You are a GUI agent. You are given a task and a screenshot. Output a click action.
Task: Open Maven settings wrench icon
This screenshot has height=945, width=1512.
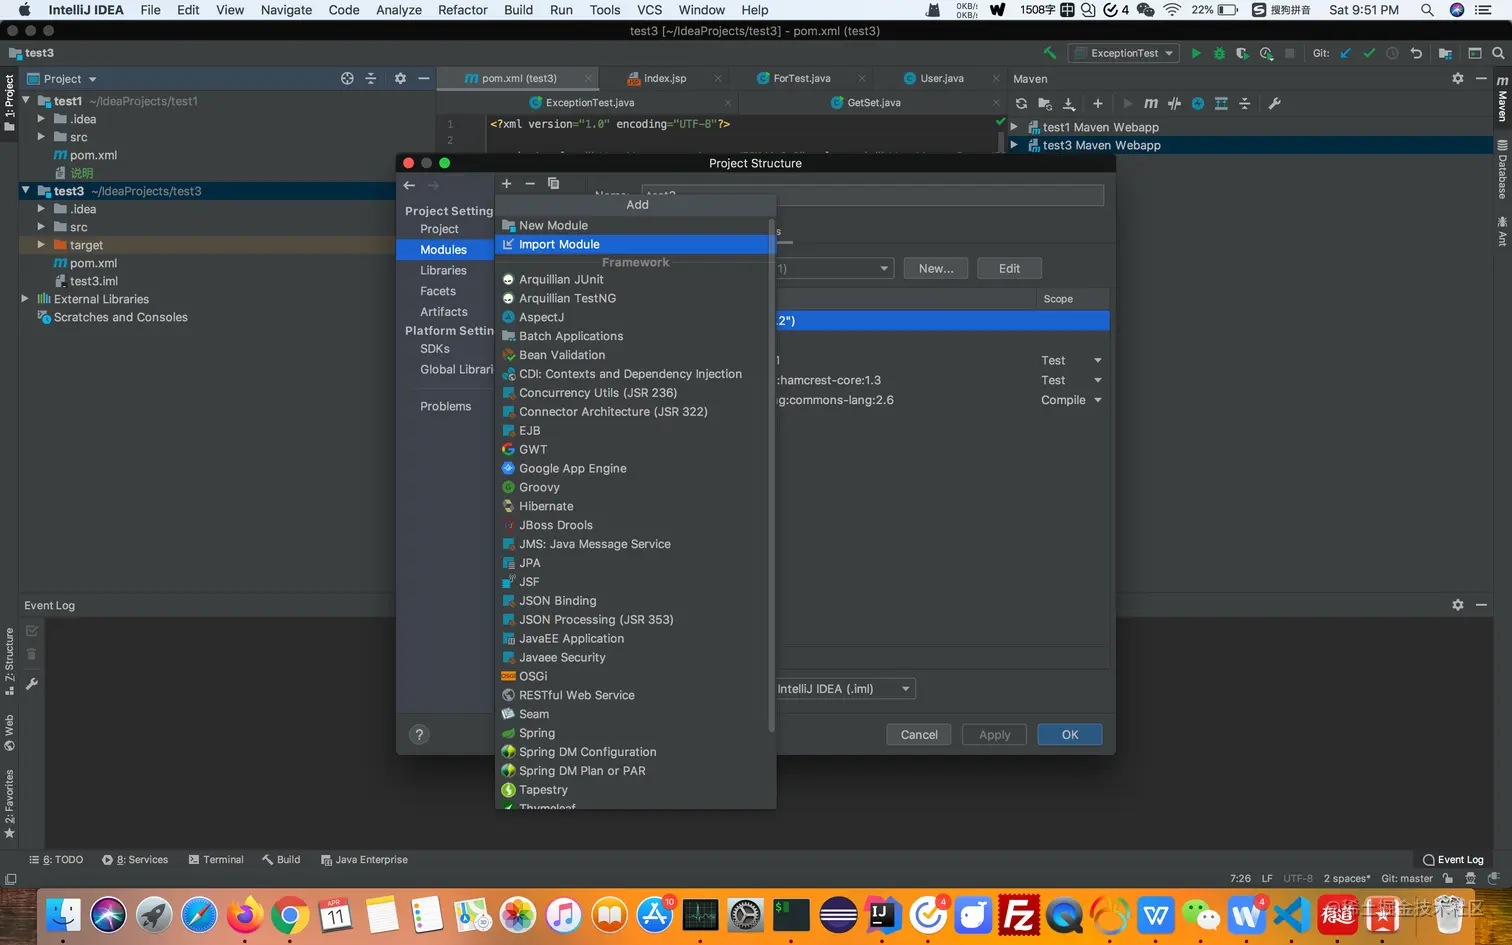[x=1274, y=103]
